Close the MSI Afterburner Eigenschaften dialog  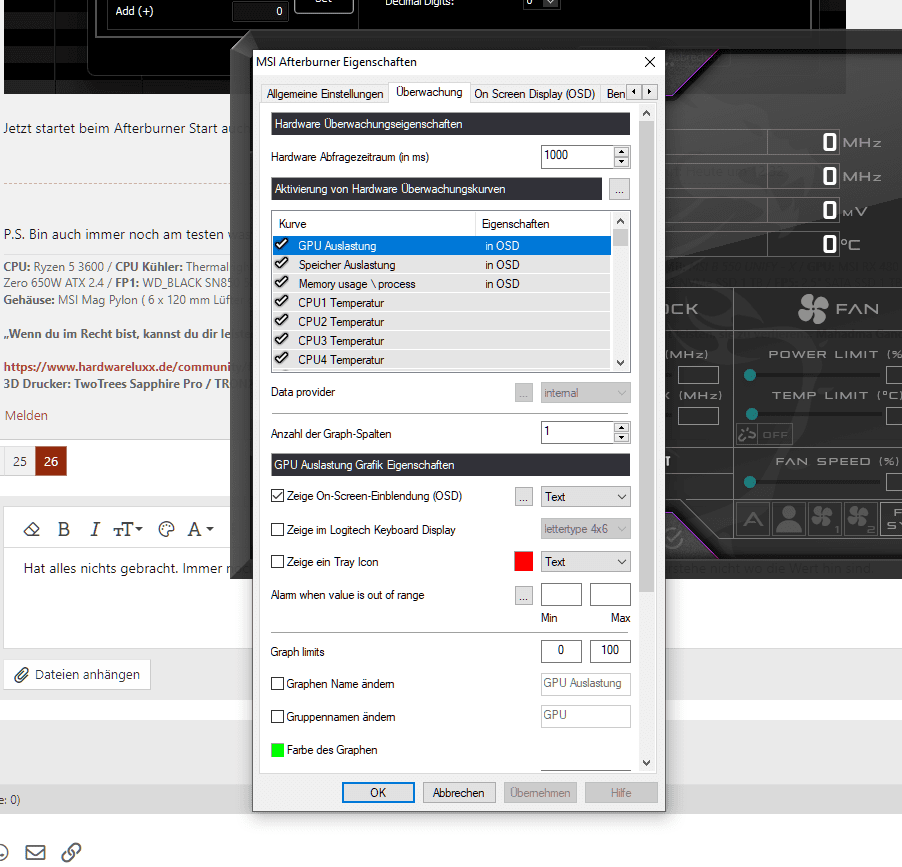click(x=650, y=62)
